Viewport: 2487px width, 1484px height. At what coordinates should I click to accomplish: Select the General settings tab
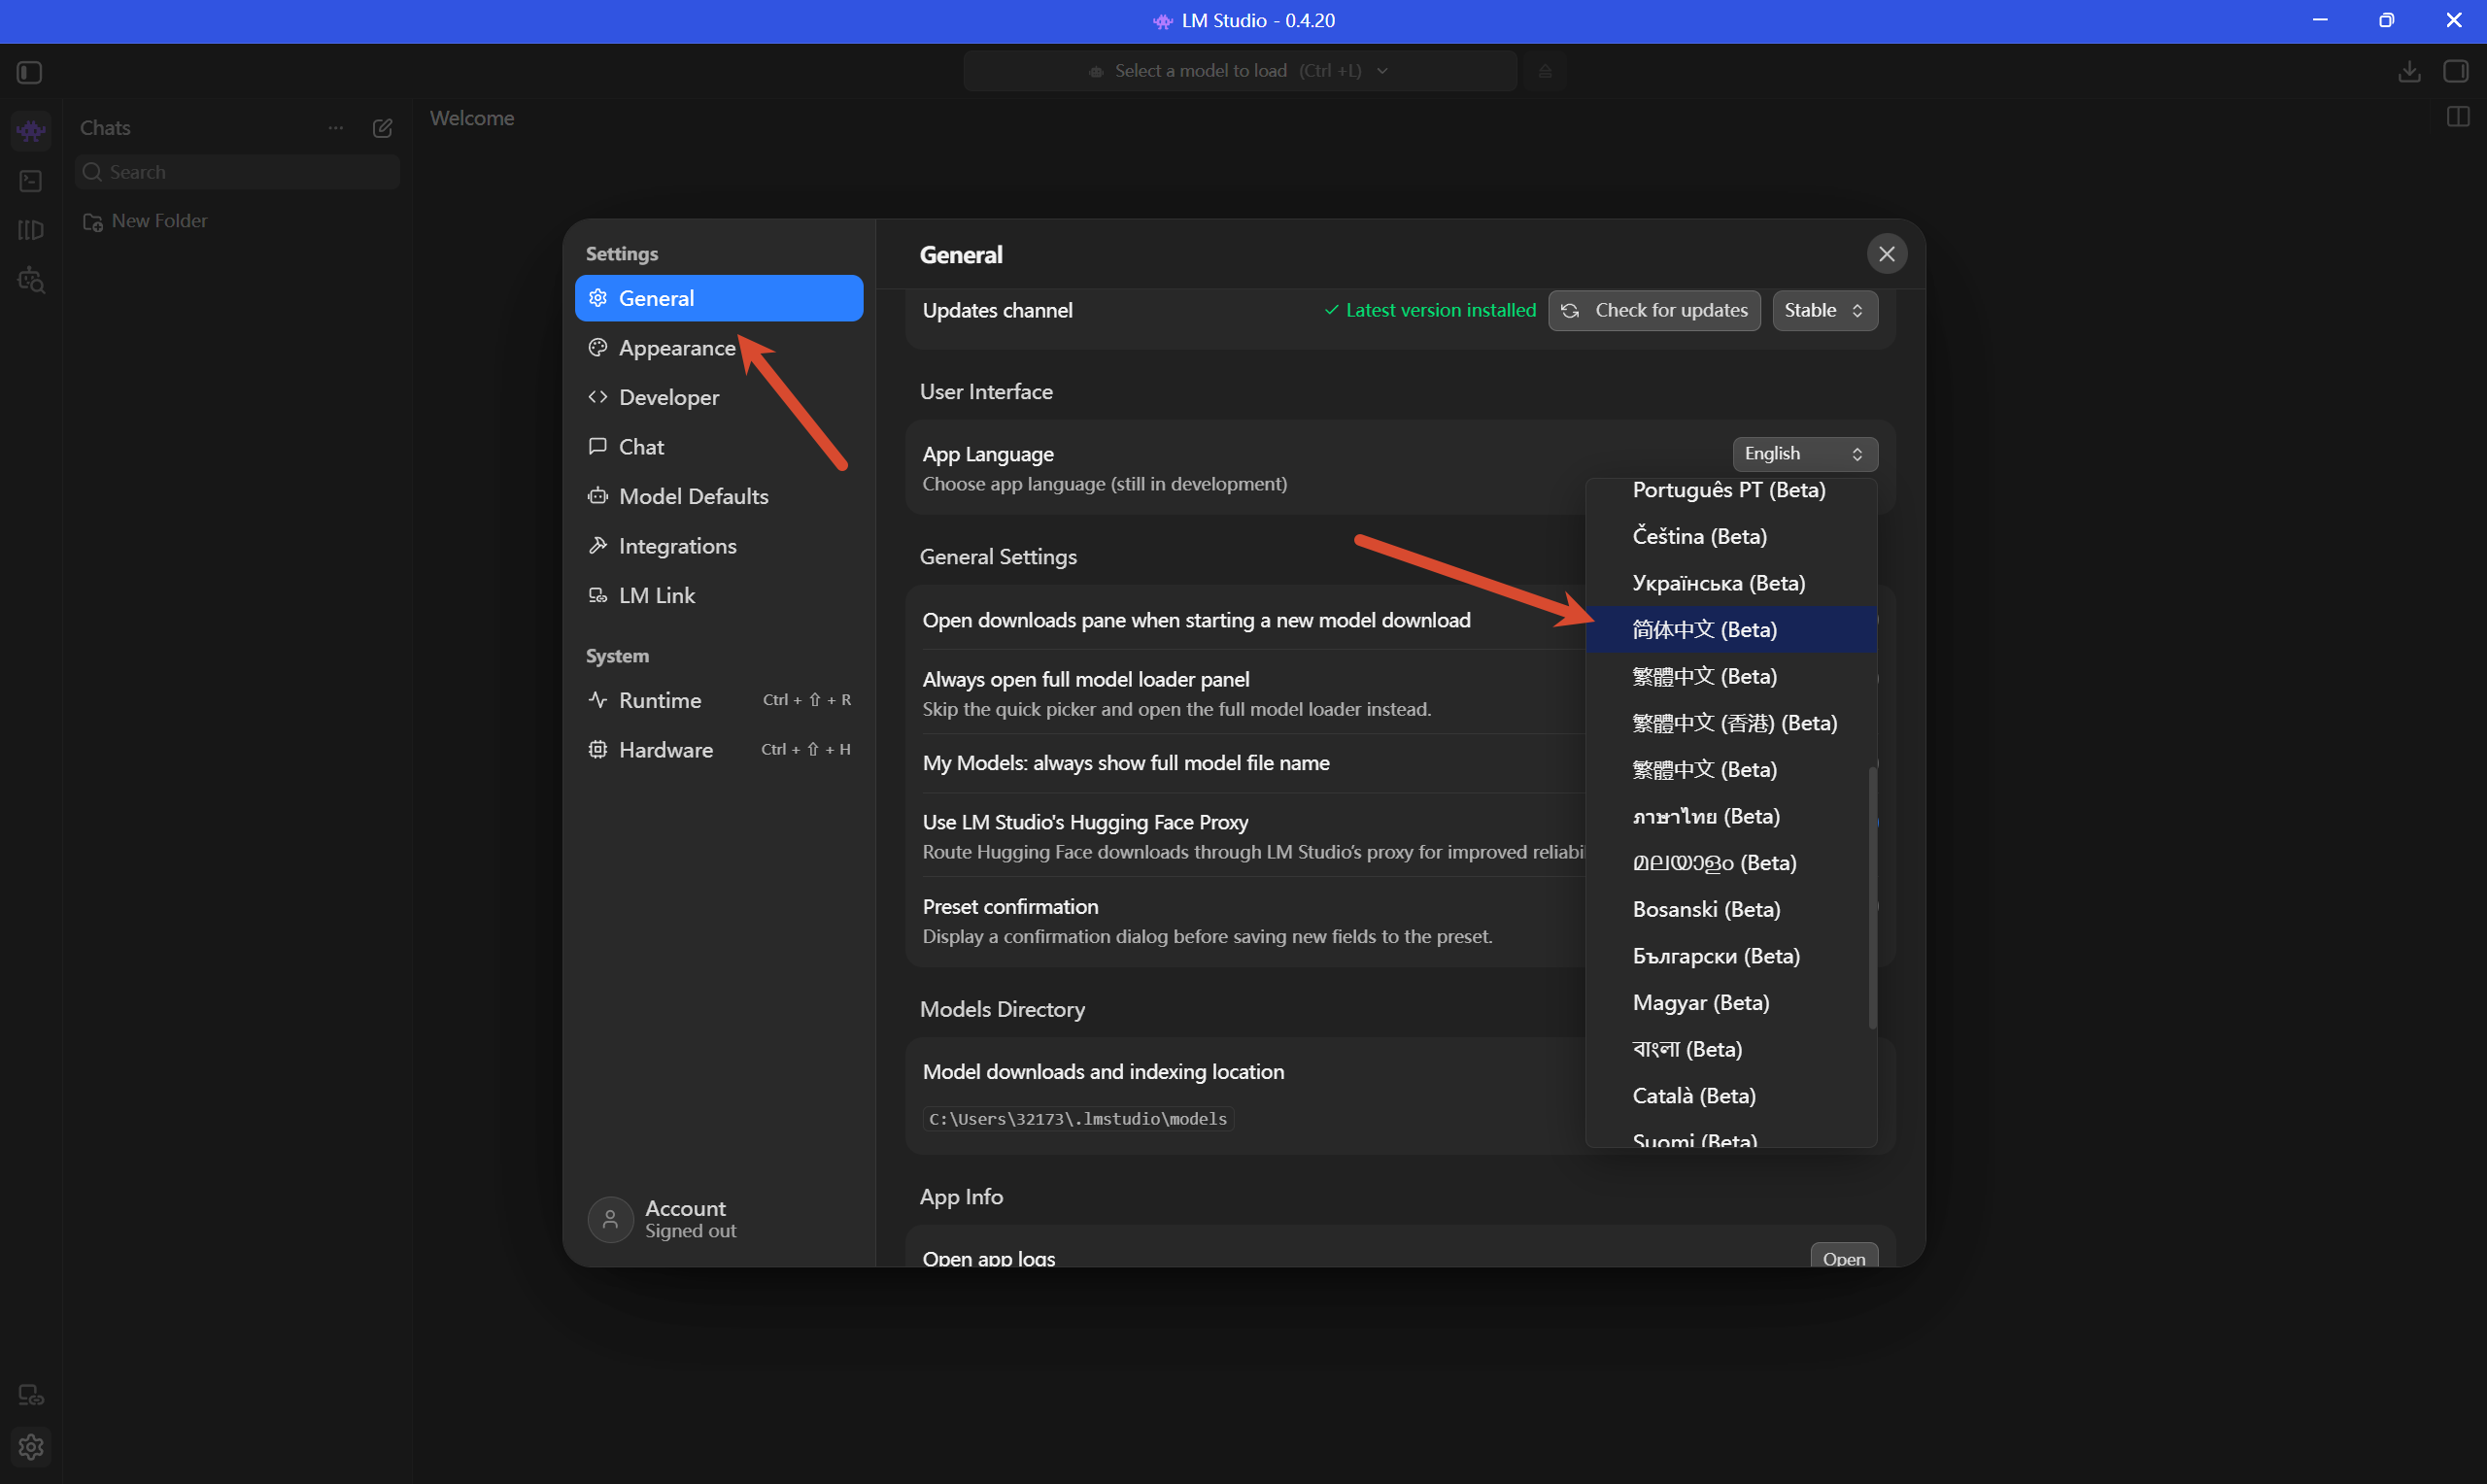[719, 298]
